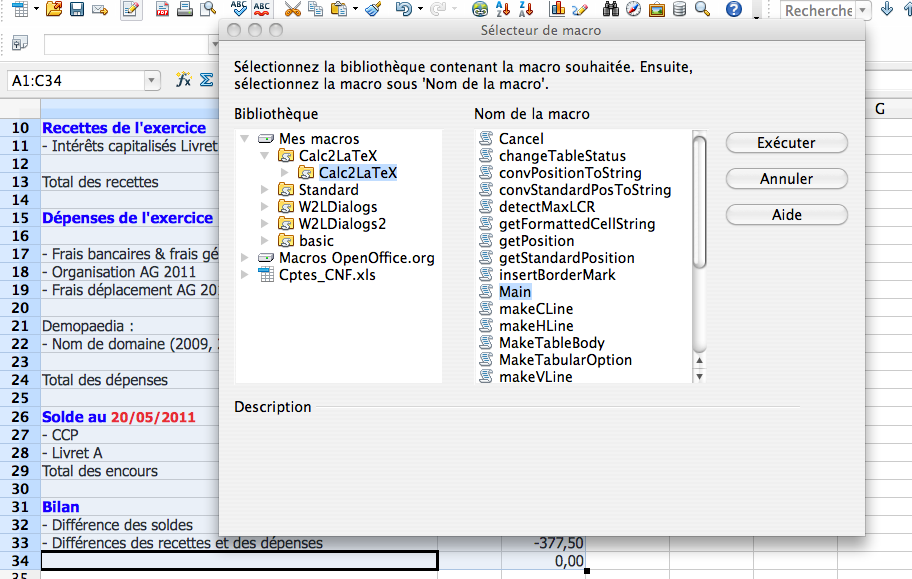
Task: Click the Sort Ascending icon
Action: click(503, 10)
